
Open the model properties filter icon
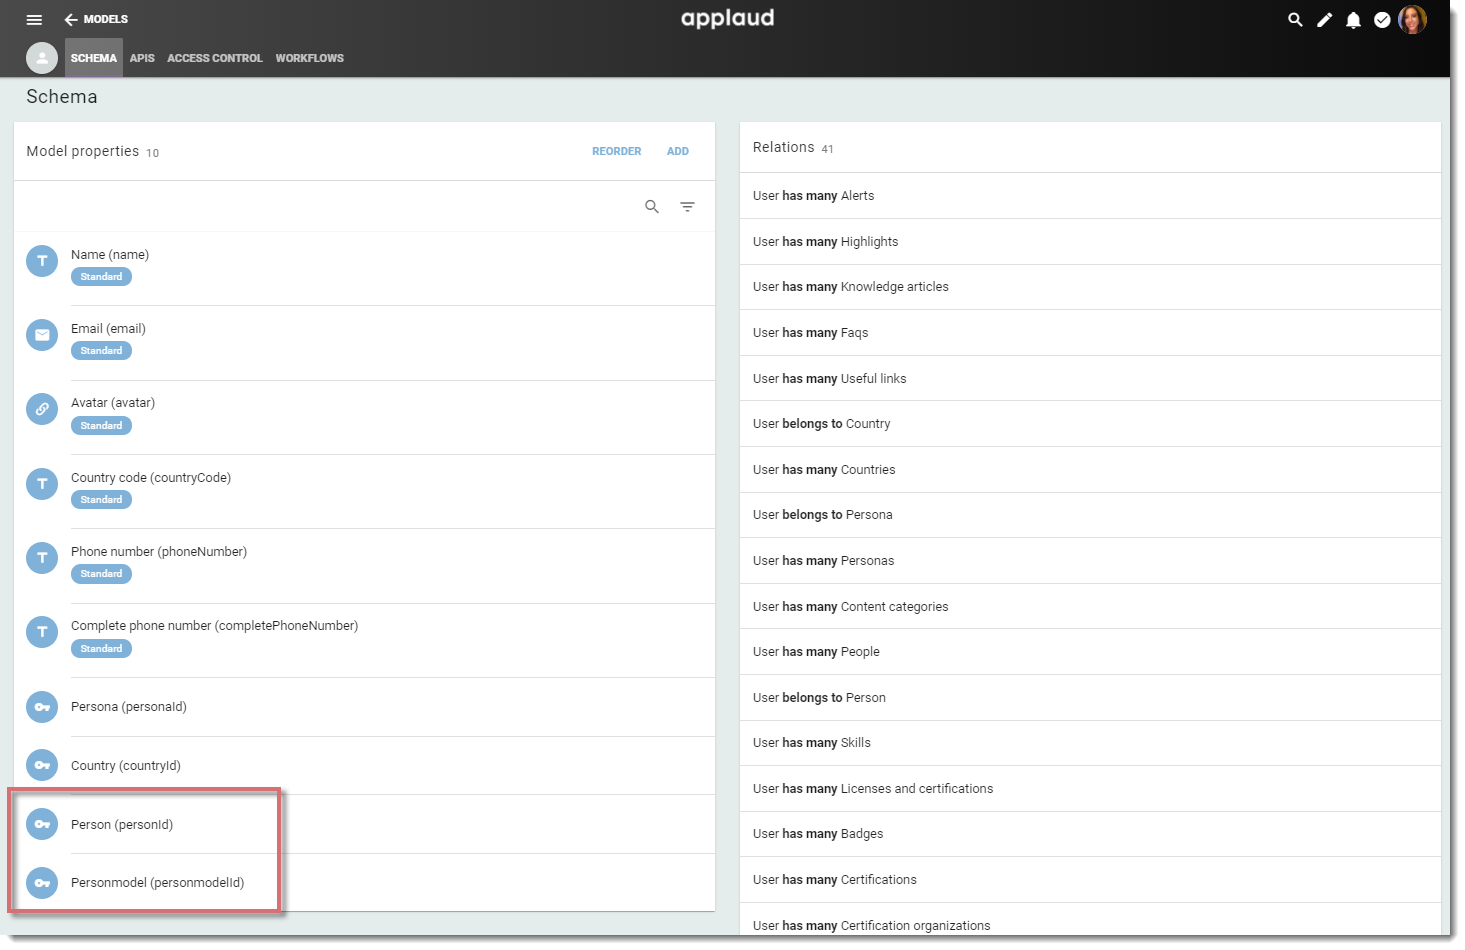687,207
